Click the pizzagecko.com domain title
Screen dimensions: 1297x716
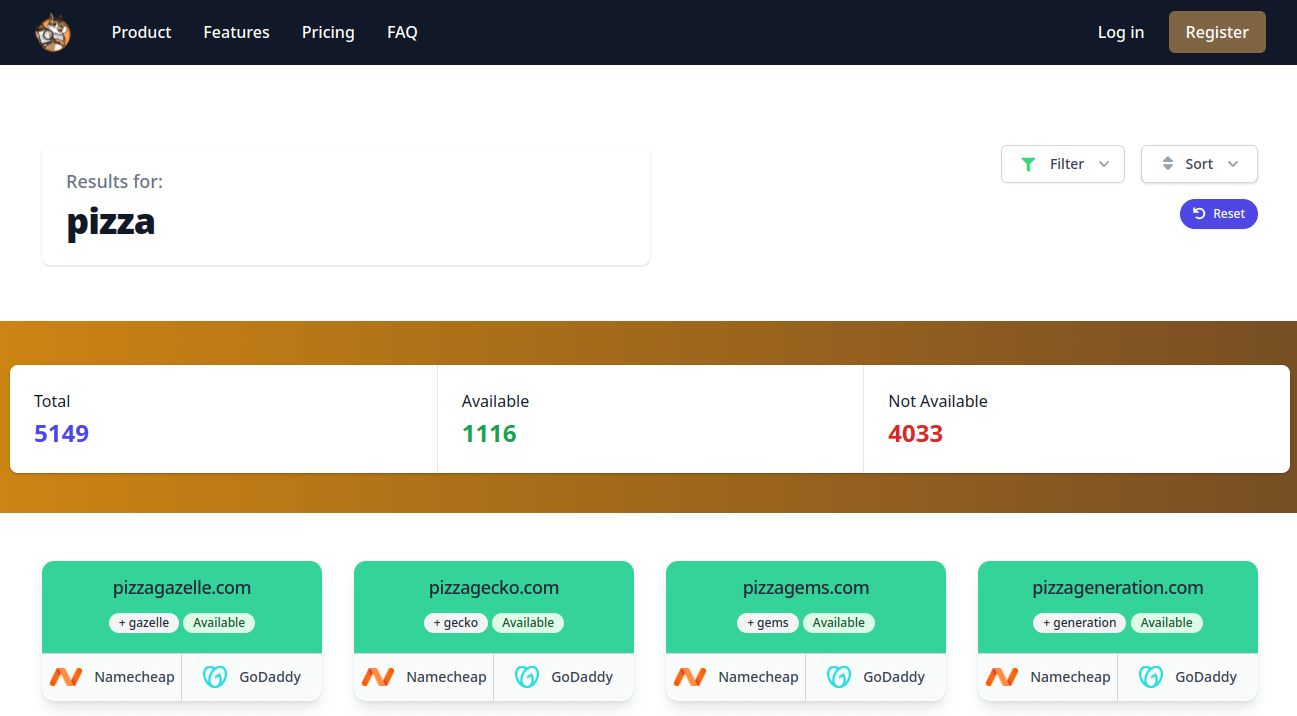(494, 588)
